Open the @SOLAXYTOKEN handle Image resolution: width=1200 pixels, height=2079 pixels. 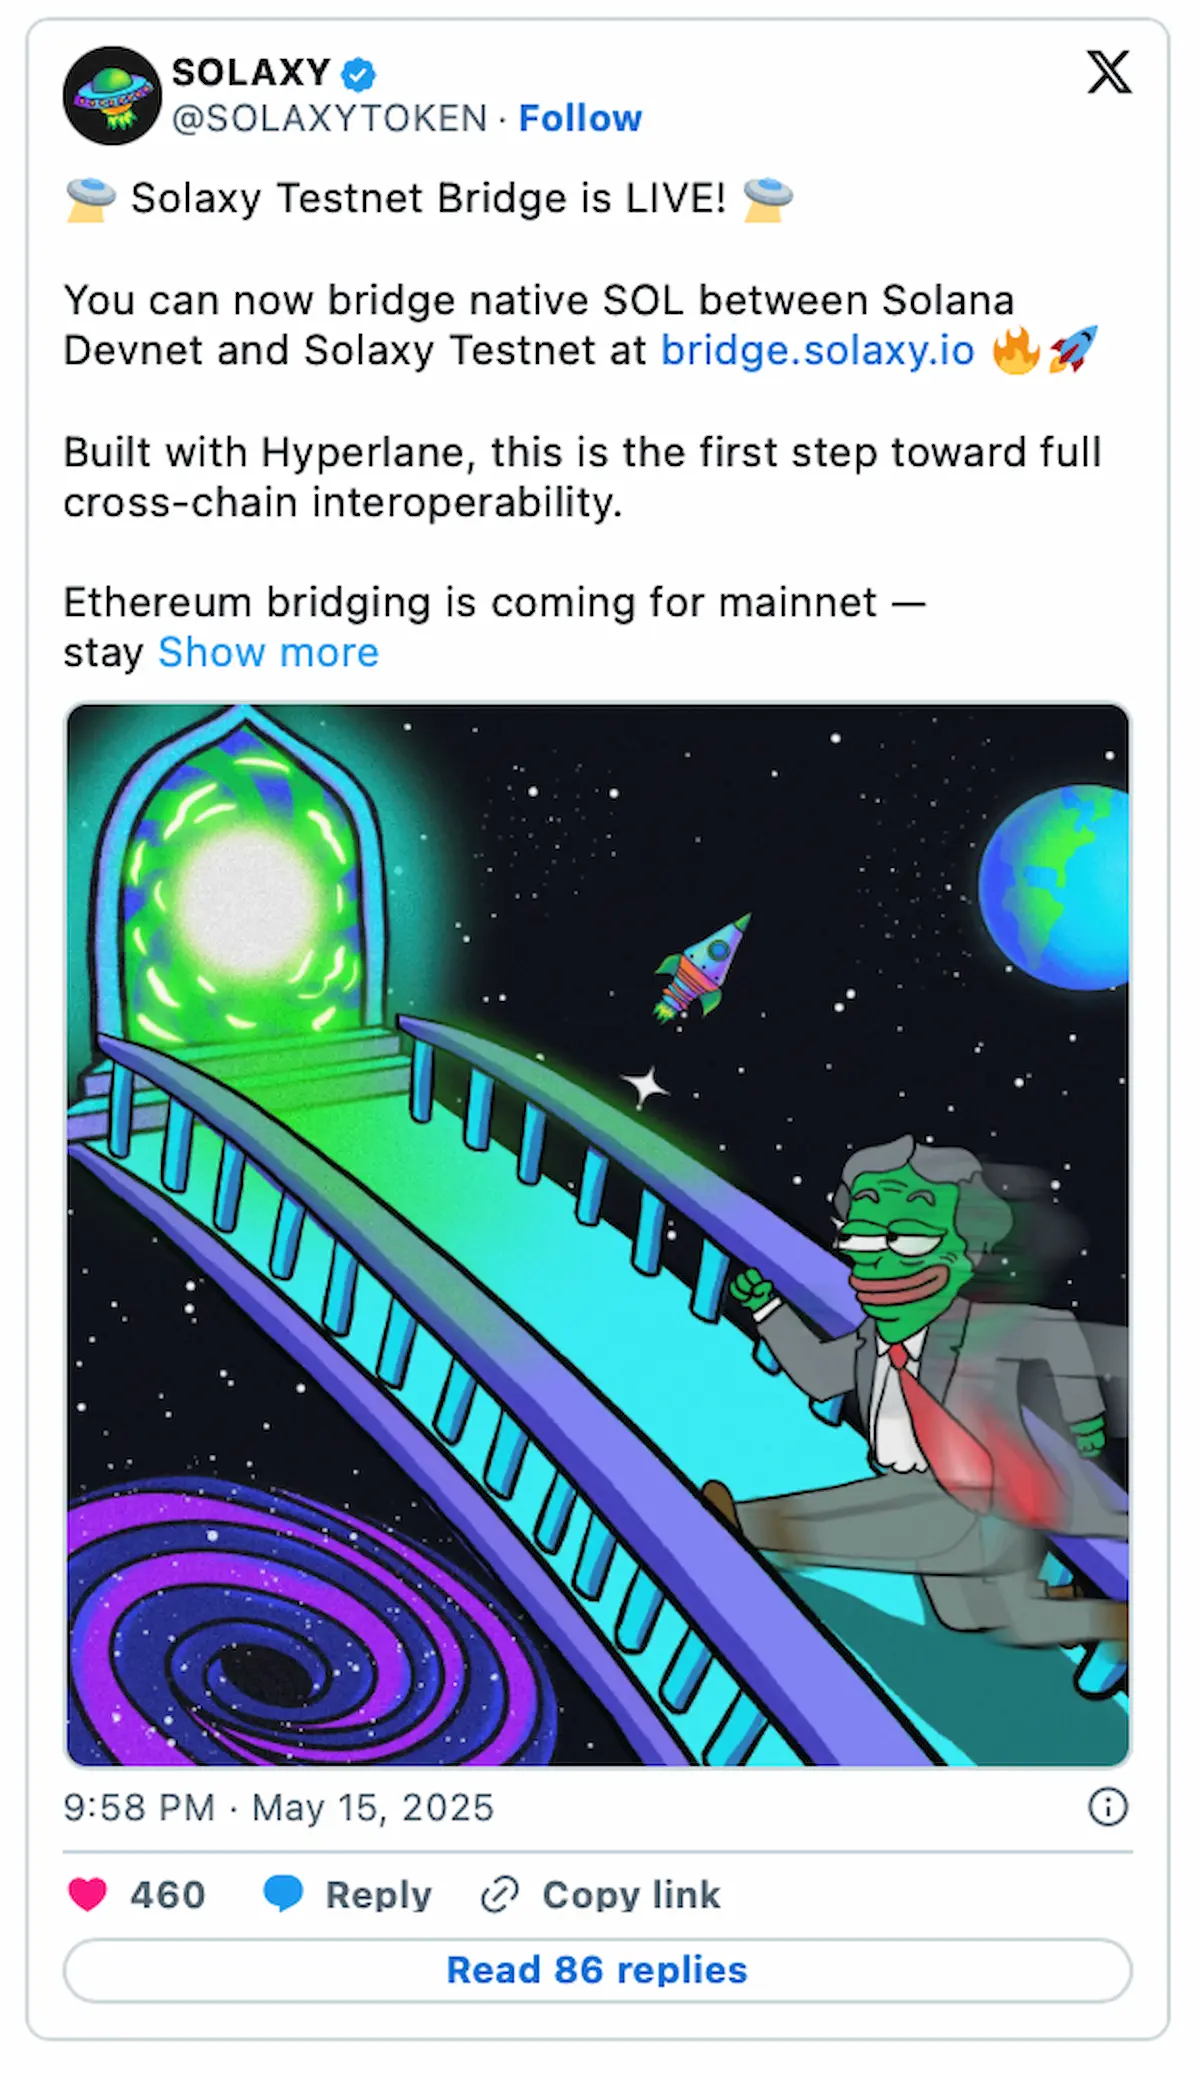(330, 118)
